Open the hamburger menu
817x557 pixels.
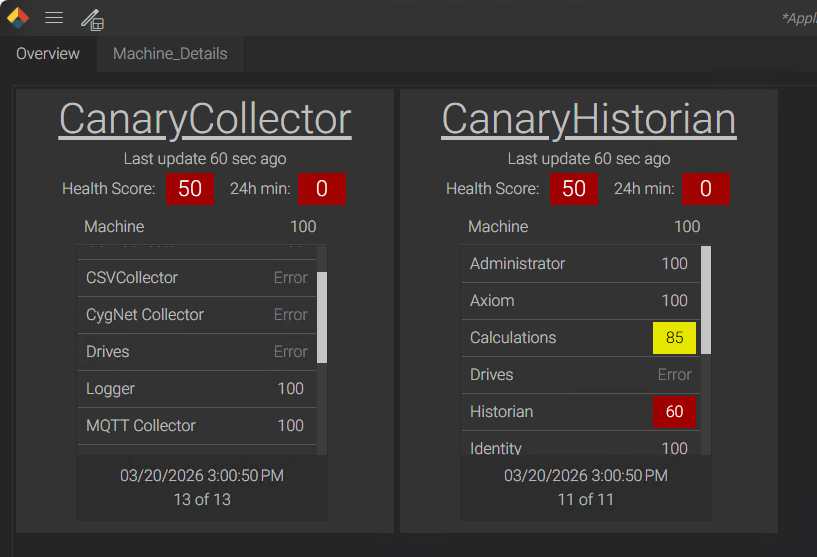point(54,18)
